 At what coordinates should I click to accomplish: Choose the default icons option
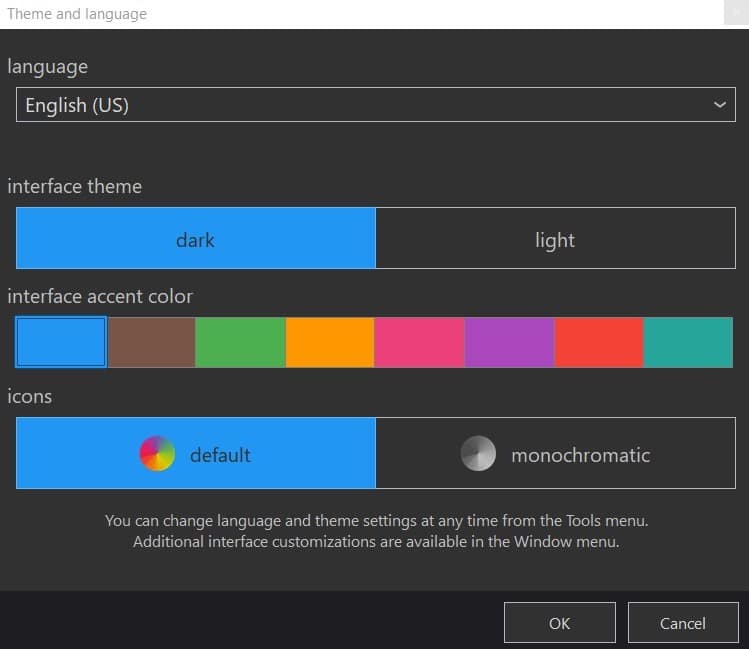tap(196, 454)
